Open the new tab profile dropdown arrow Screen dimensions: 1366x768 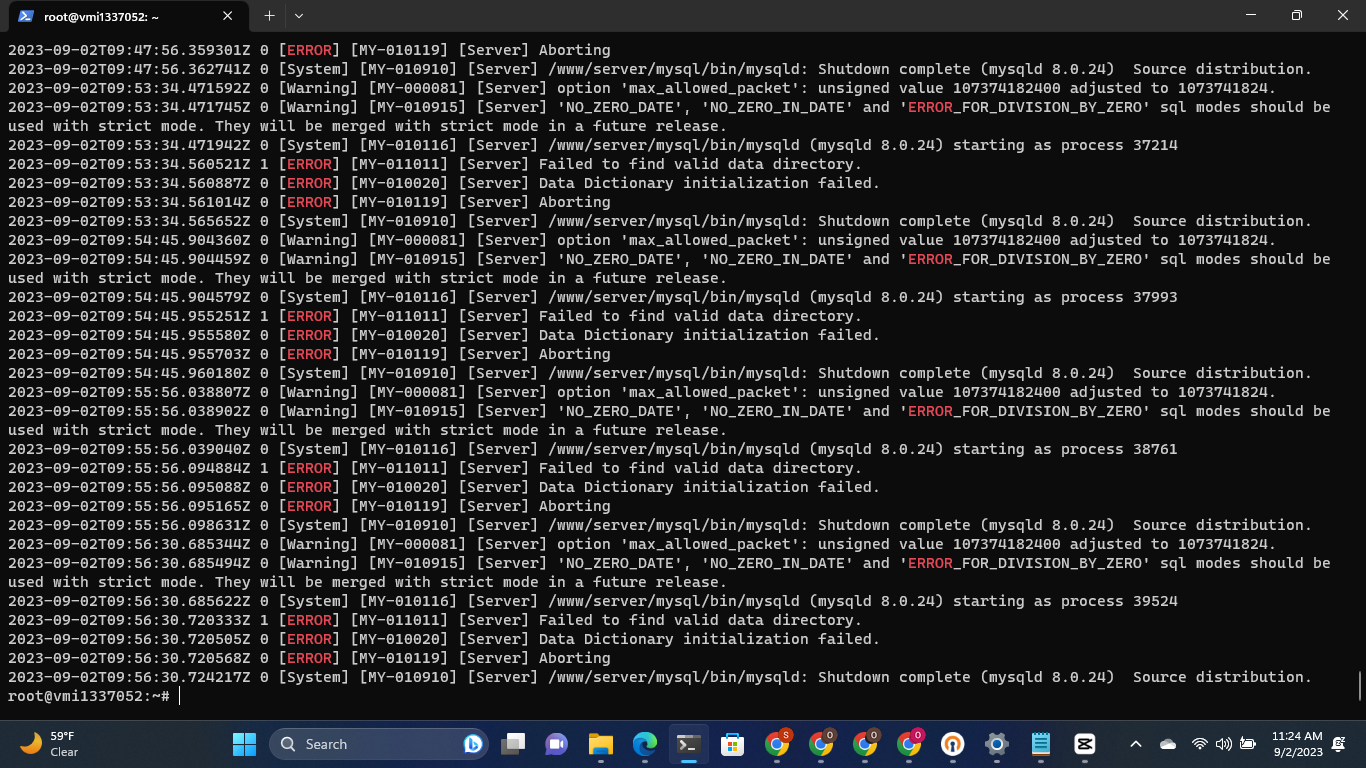pyautogui.click(x=299, y=16)
